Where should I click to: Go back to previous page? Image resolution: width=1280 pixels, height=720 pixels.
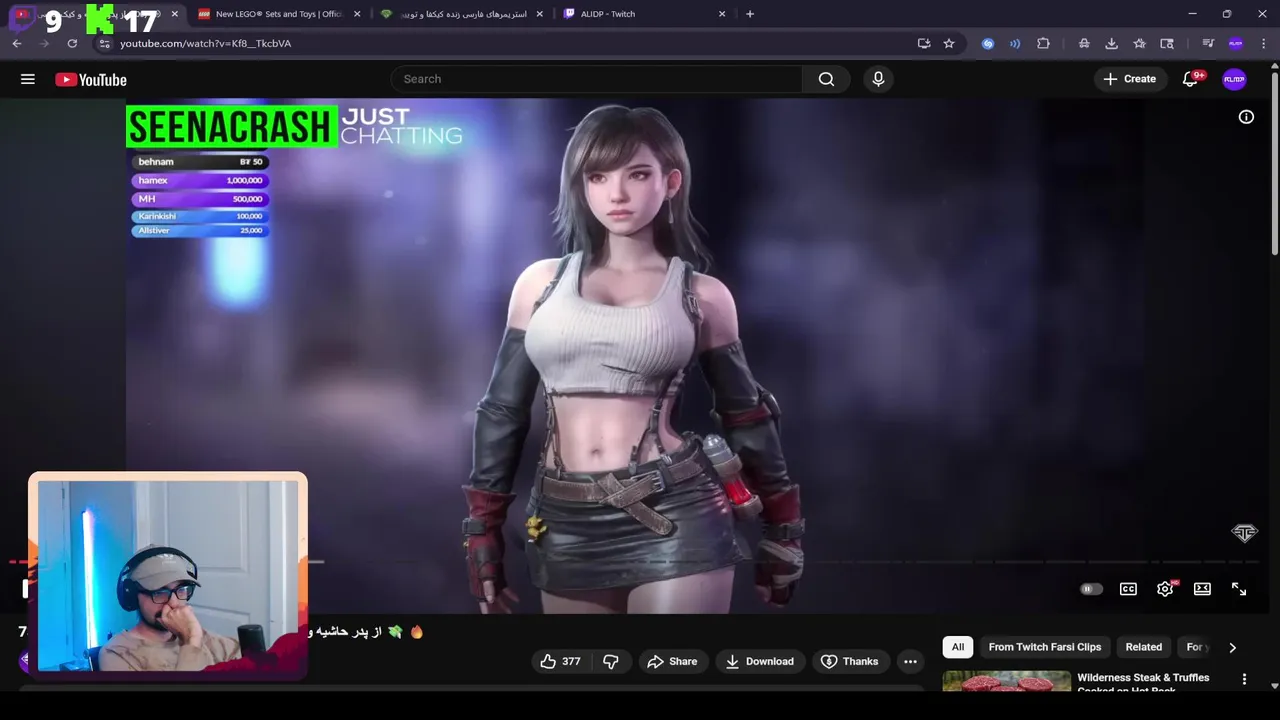coord(17,43)
